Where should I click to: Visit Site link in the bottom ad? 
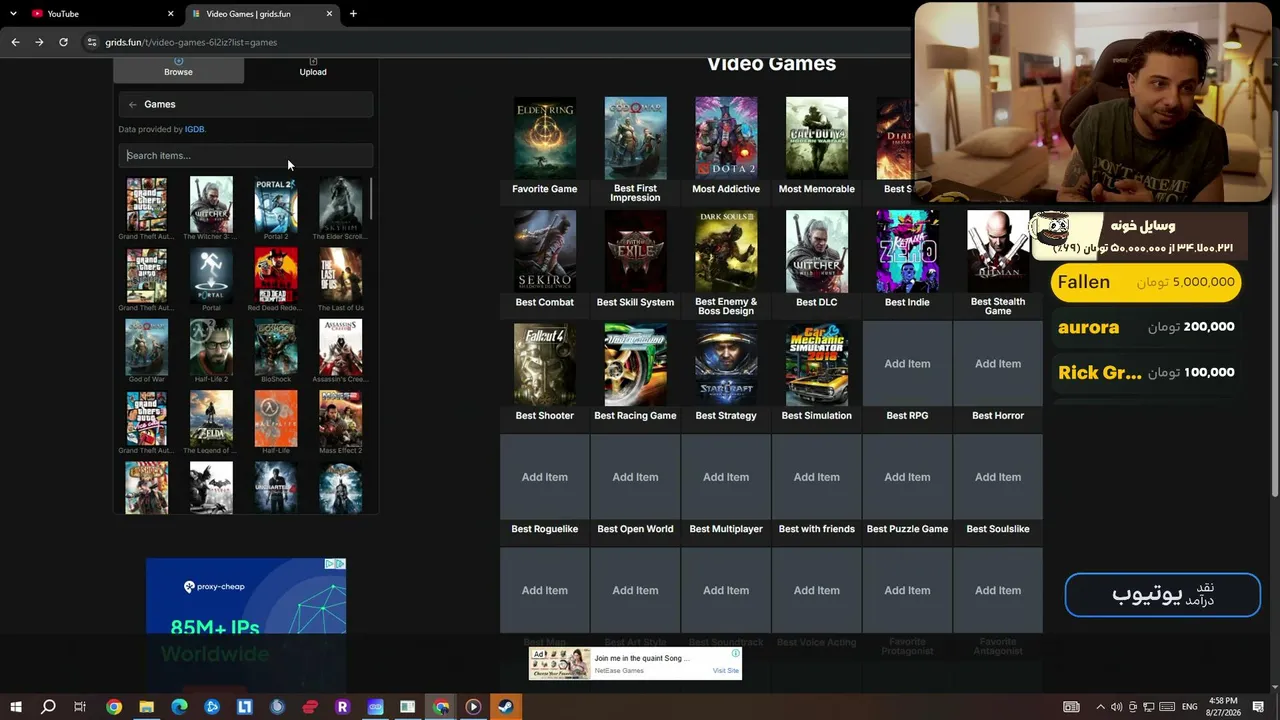726,671
